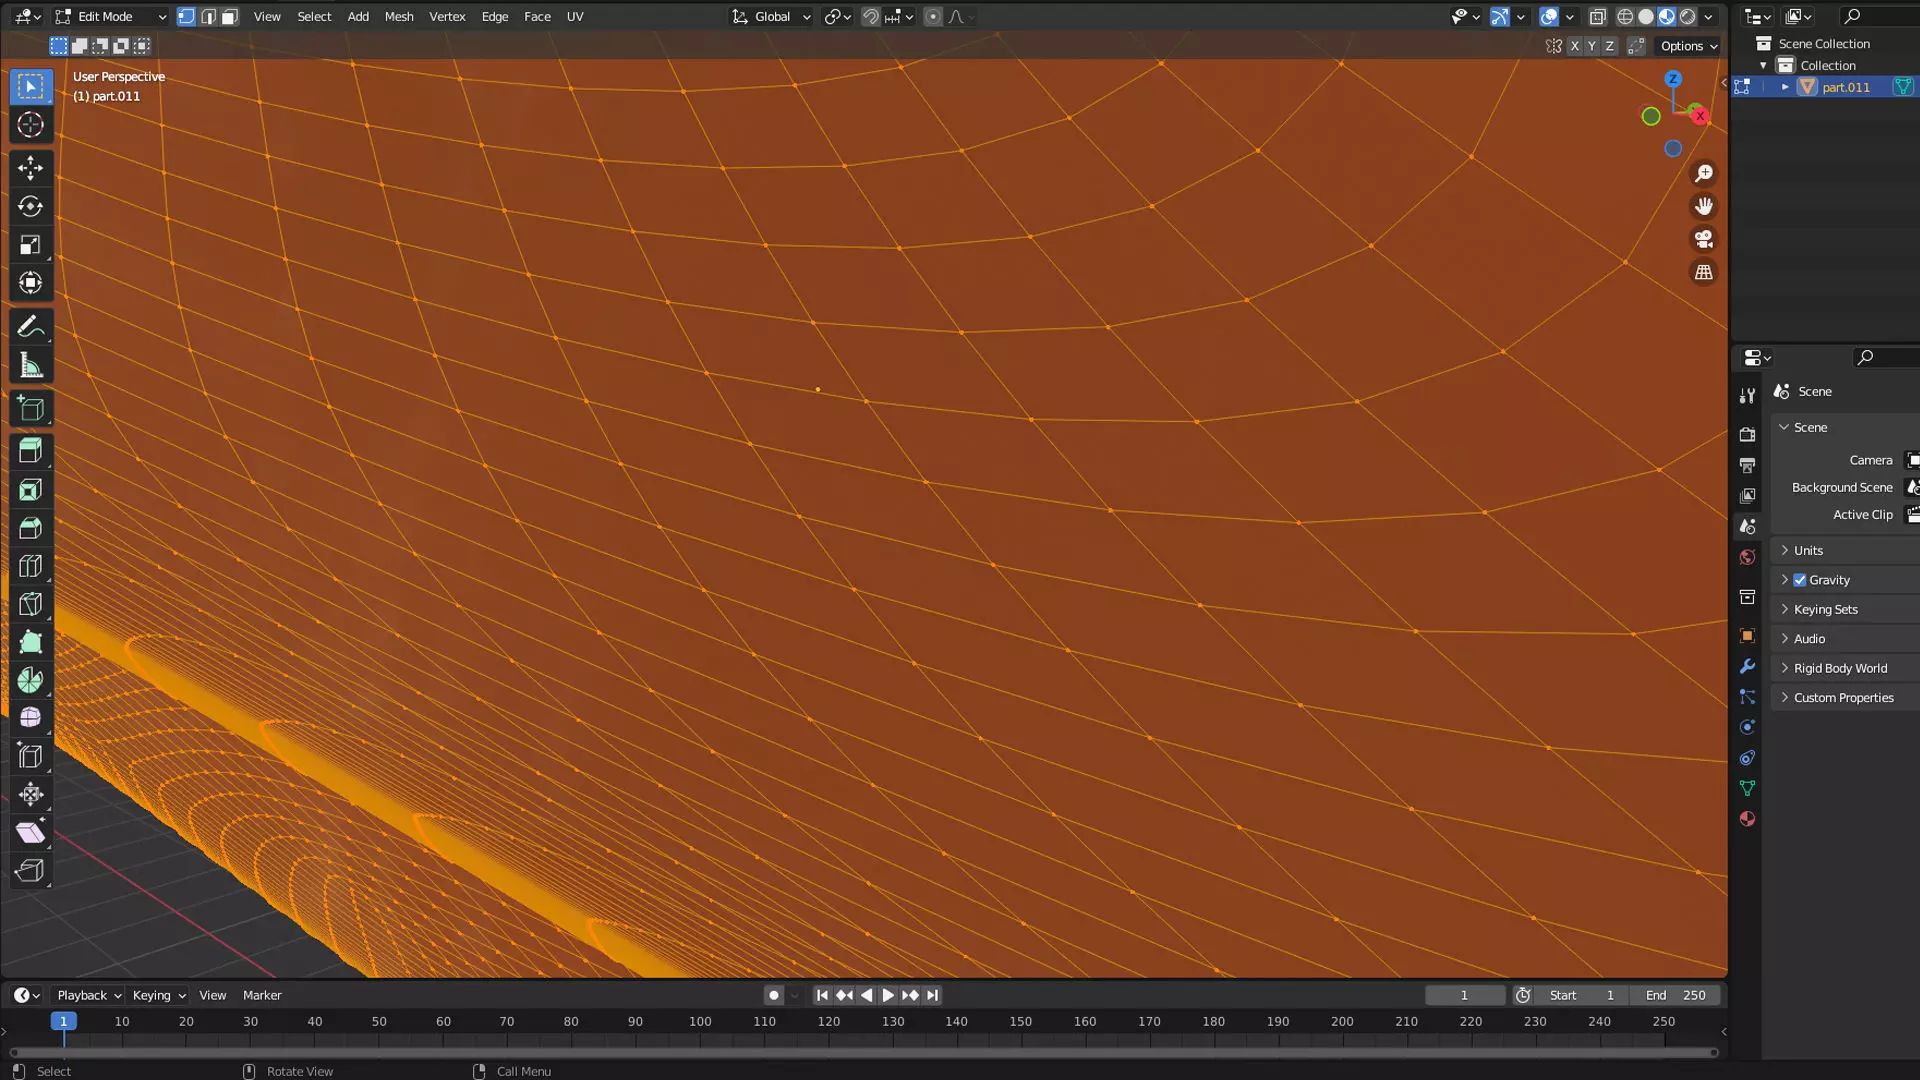This screenshot has width=1920, height=1080.
Task: Activate the Knife tool
Action: click(x=30, y=604)
